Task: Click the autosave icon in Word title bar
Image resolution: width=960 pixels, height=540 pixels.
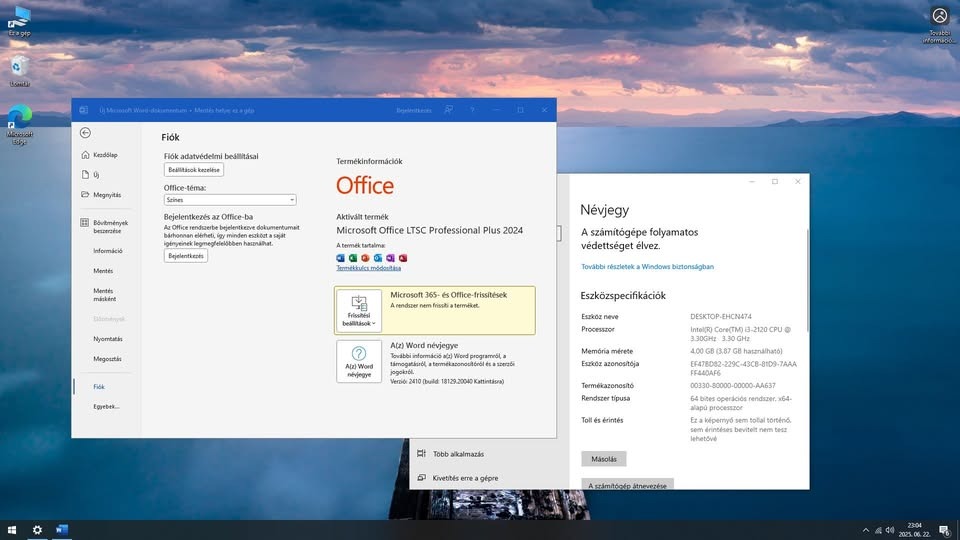Action: tap(84, 110)
